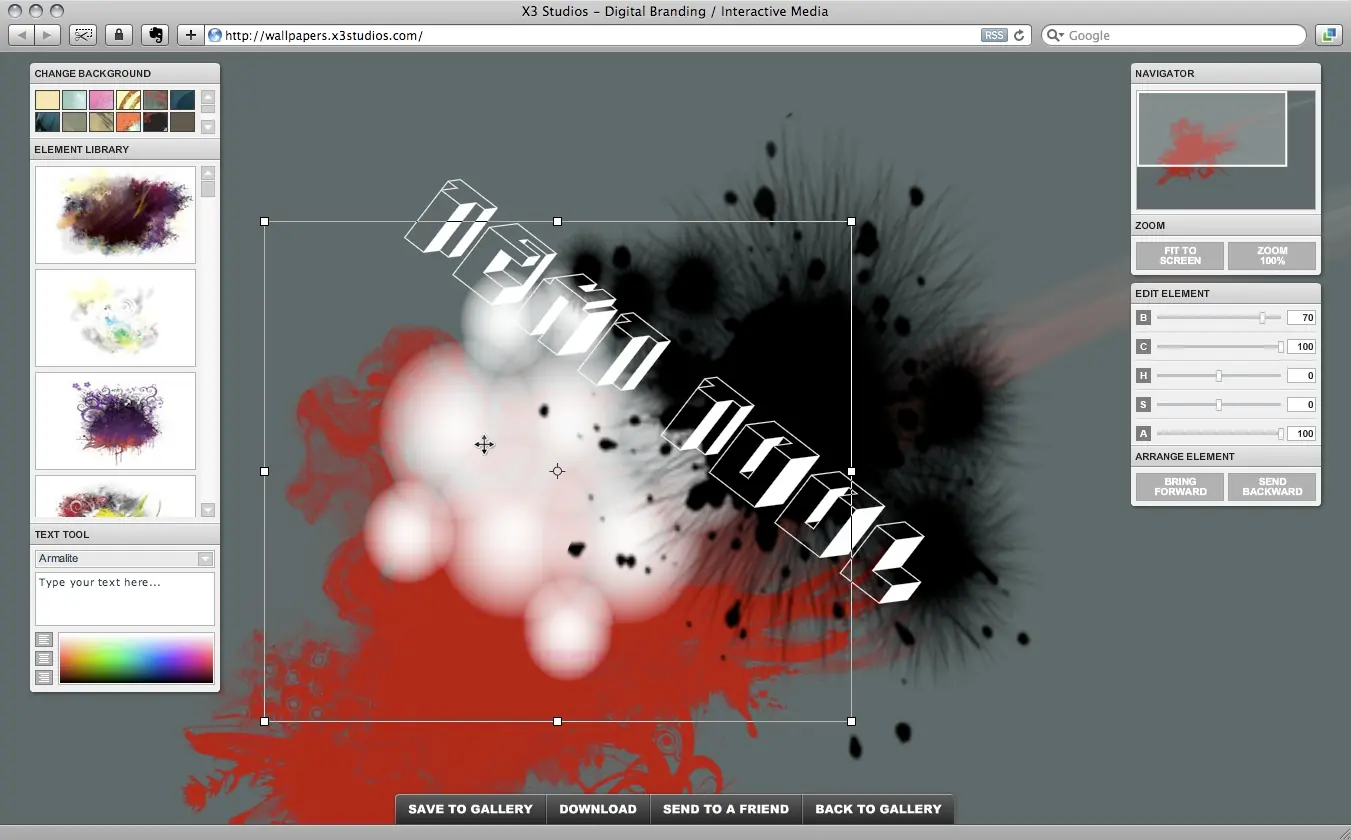Click the Evernote elephant toolbar icon
This screenshot has height=840, width=1351.
(x=155, y=35)
